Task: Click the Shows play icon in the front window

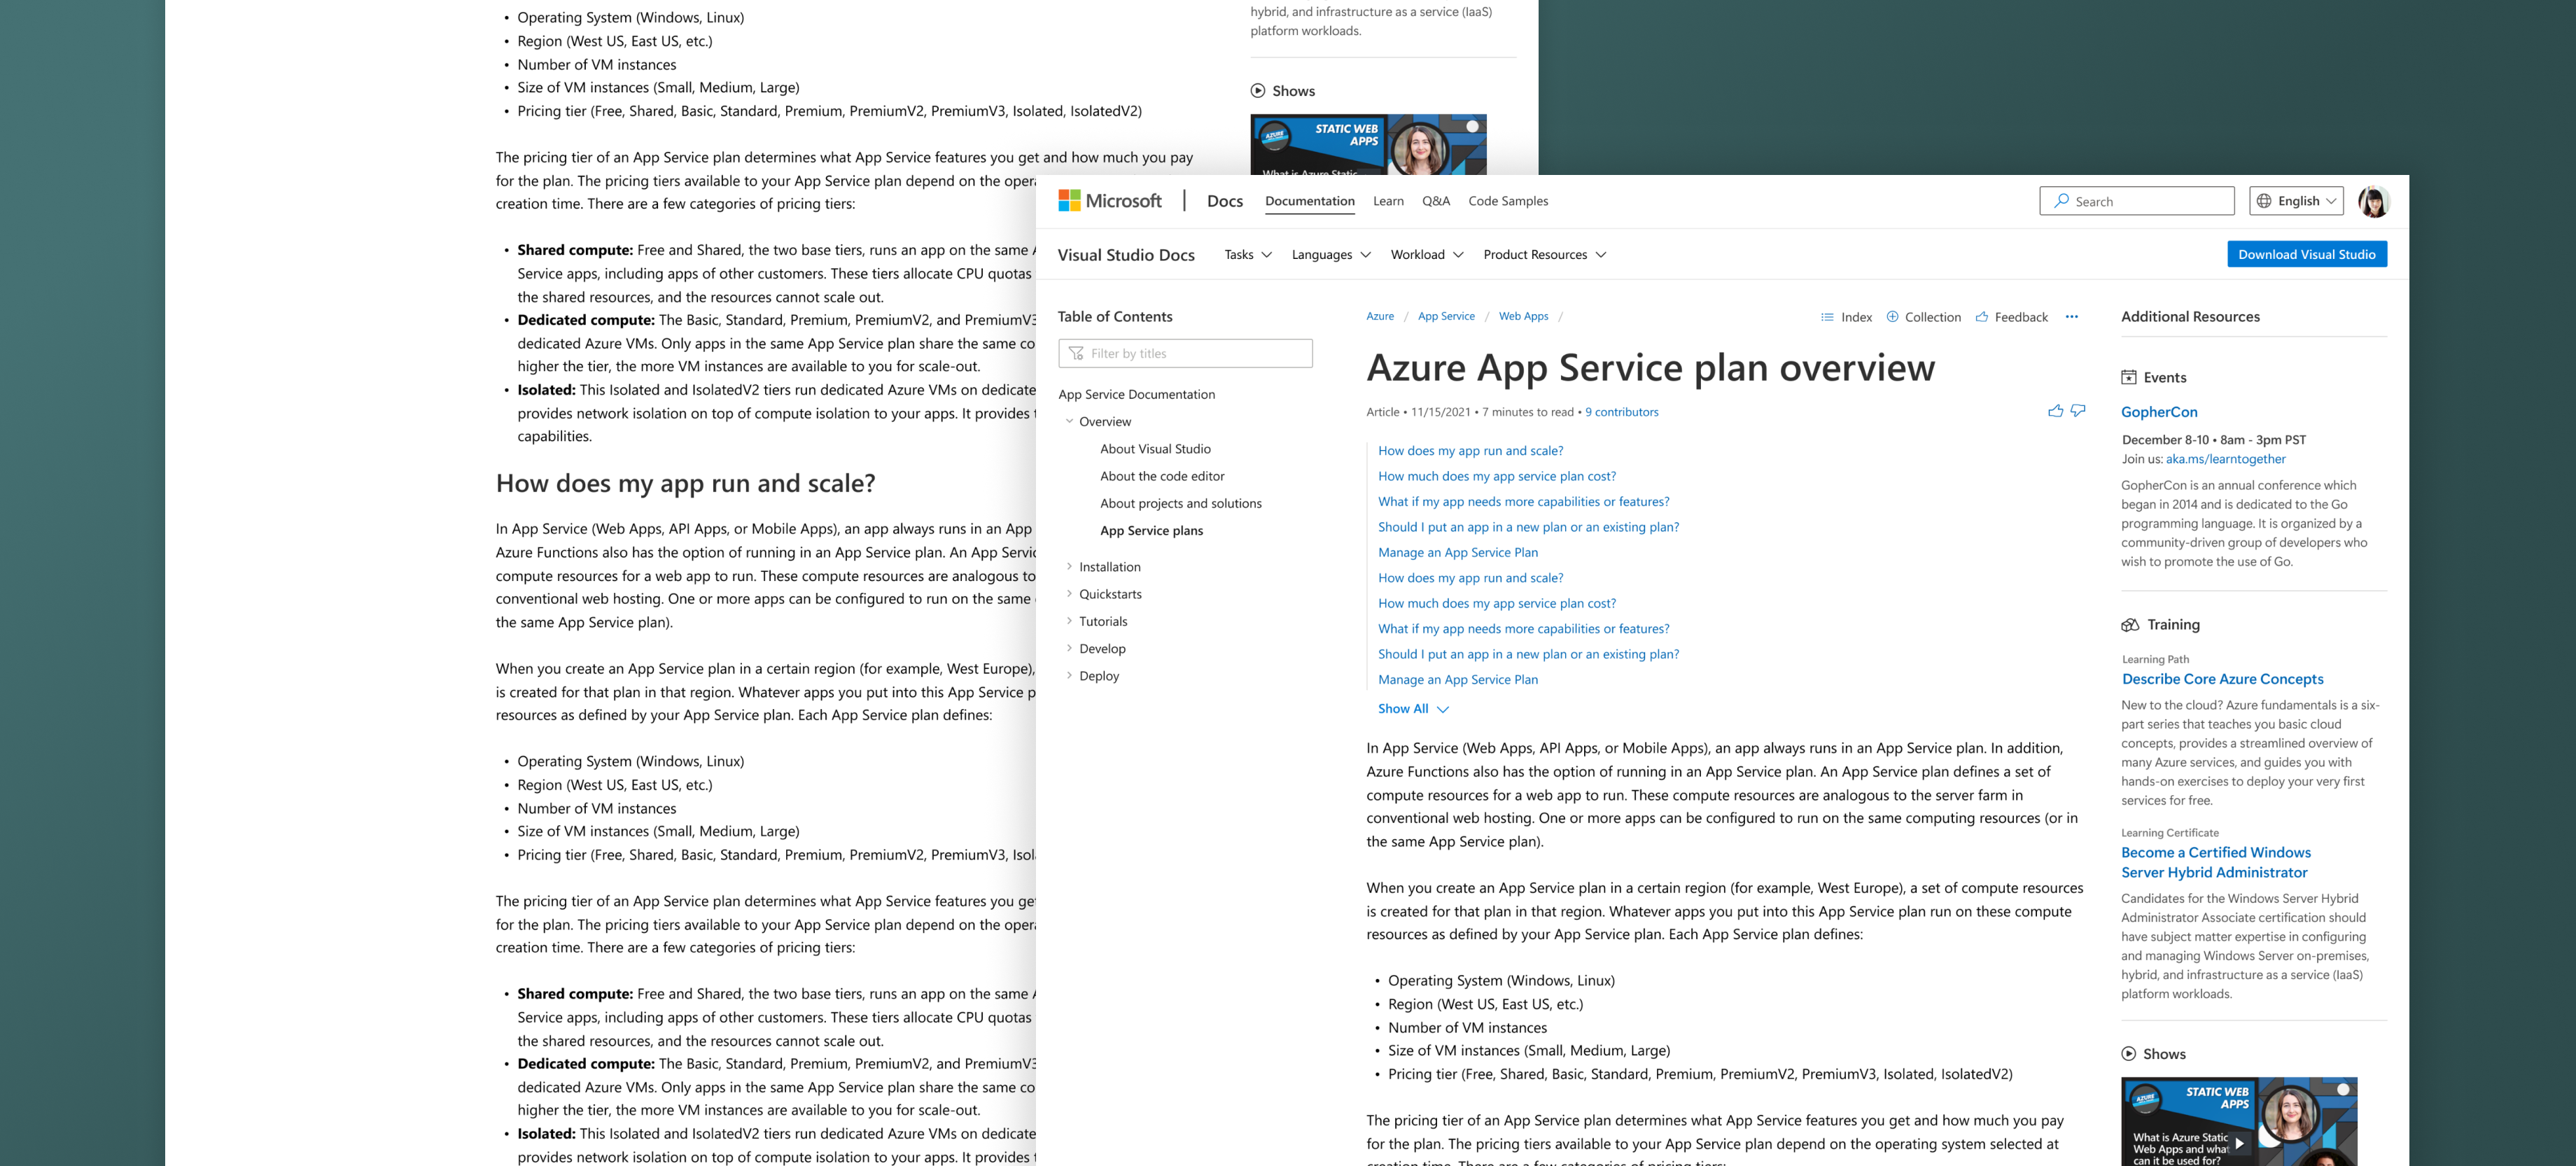Action: click(2129, 1054)
